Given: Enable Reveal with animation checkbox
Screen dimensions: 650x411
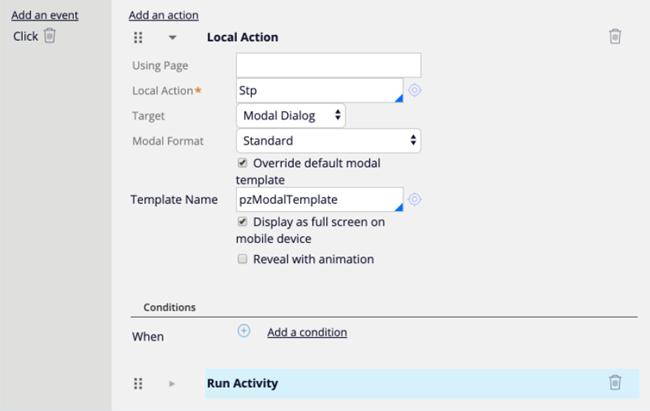Looking at the screenshot, I should [x=242, y=259].
